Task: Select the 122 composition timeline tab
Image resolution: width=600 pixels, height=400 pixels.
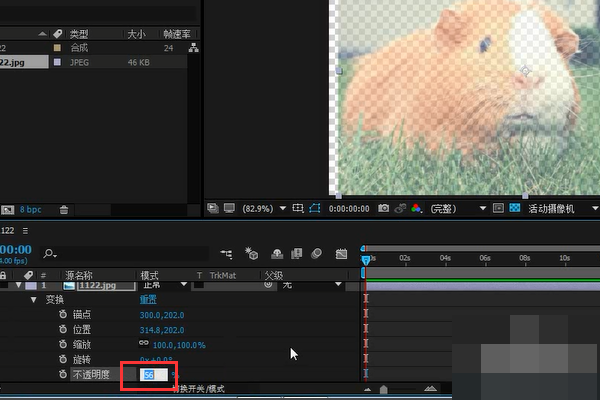Action: (x=7, y=230)
